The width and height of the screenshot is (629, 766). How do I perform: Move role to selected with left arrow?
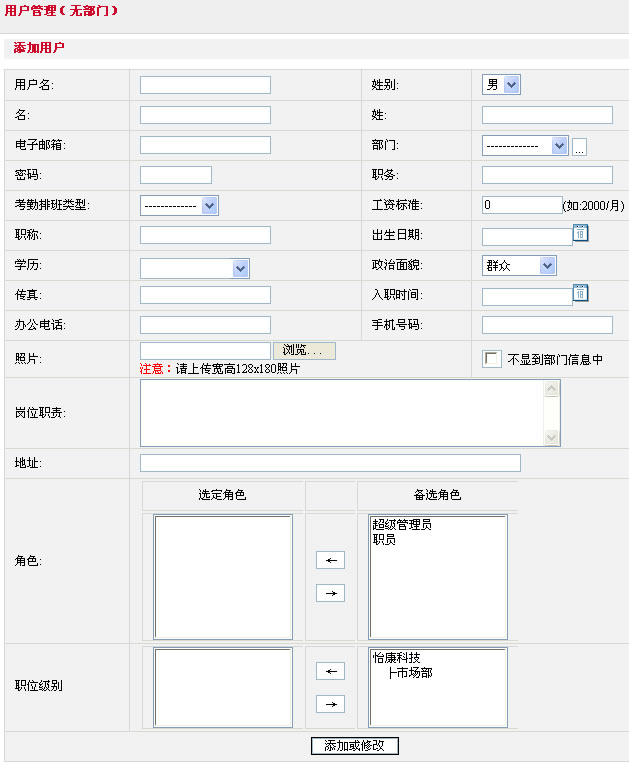(330, 560)
